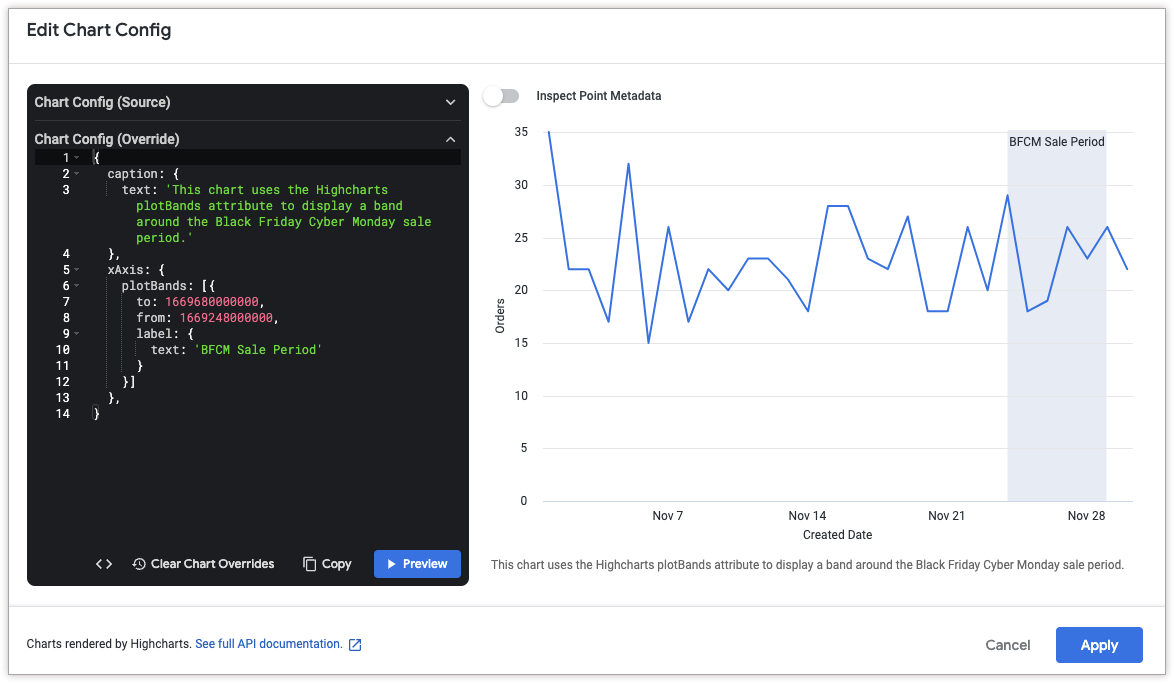The image size is (1174, 683).
Task: Fold the xAxis block at line 5
Action: [77, 270]
